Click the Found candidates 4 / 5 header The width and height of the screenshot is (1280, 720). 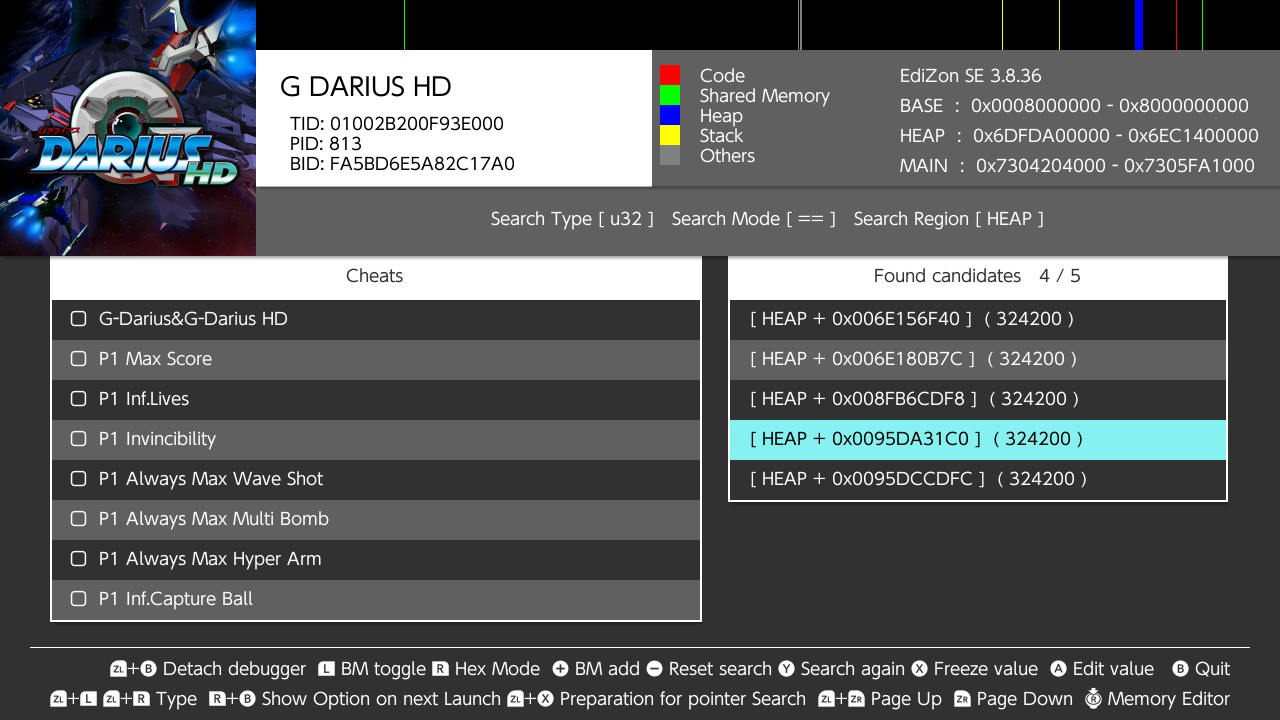(977, 276)
